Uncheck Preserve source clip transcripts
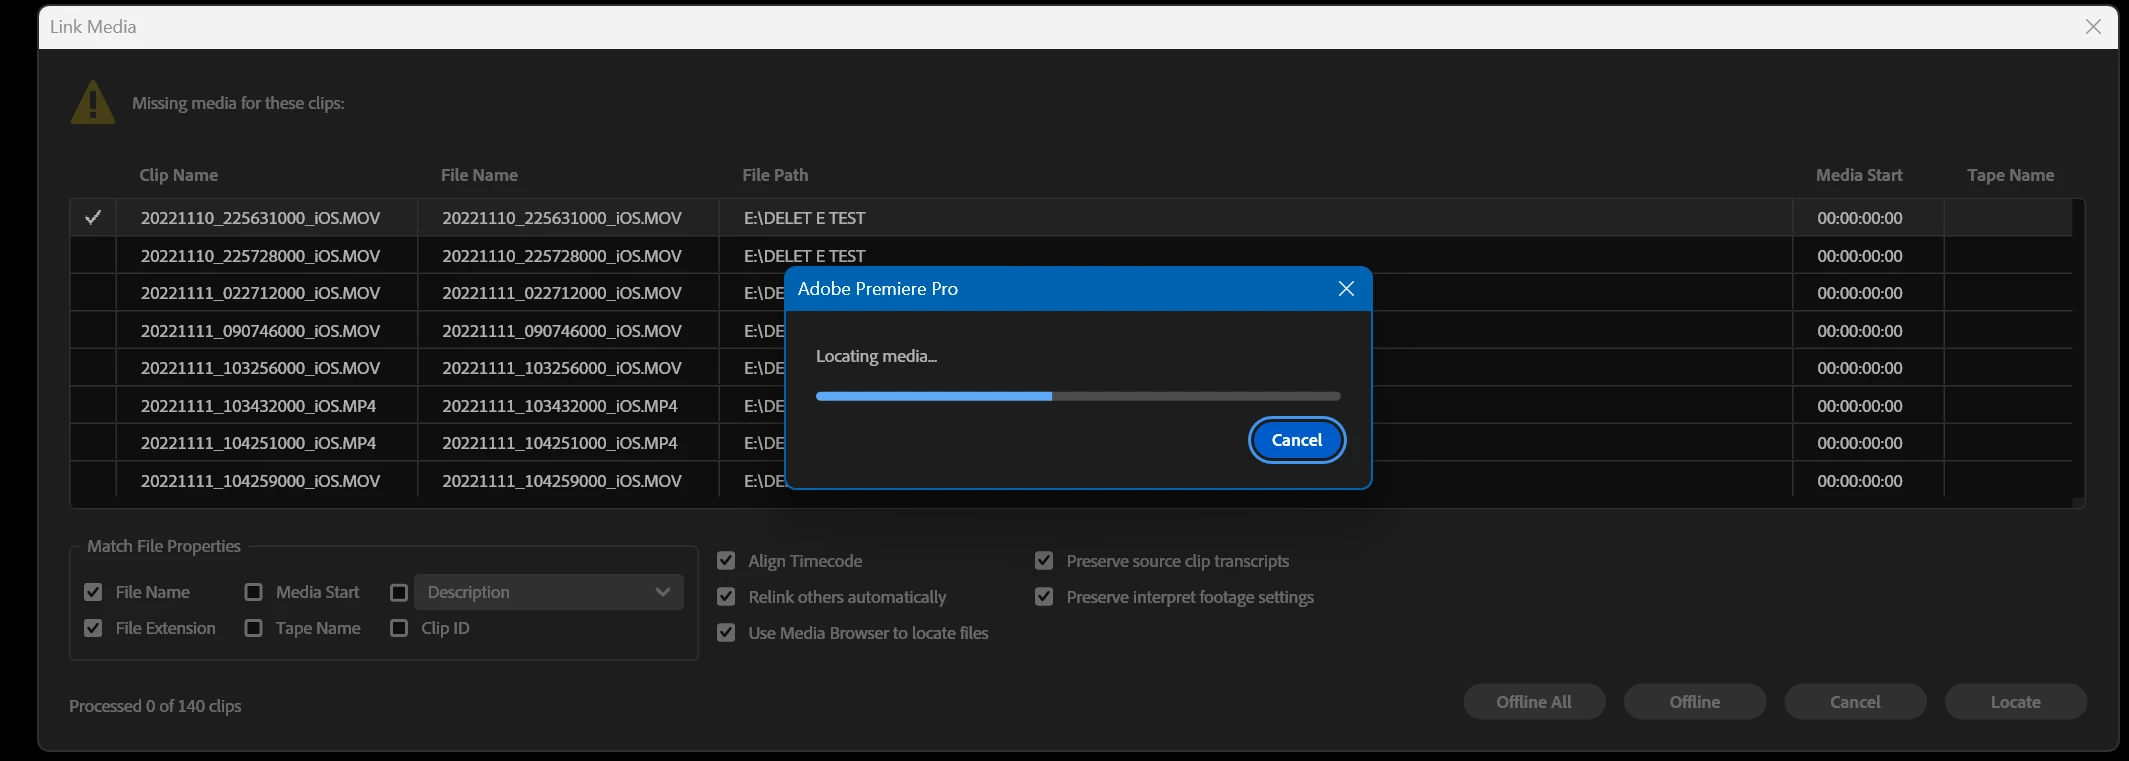This screenshot has height=761, width=2129. coord(1044,561)
